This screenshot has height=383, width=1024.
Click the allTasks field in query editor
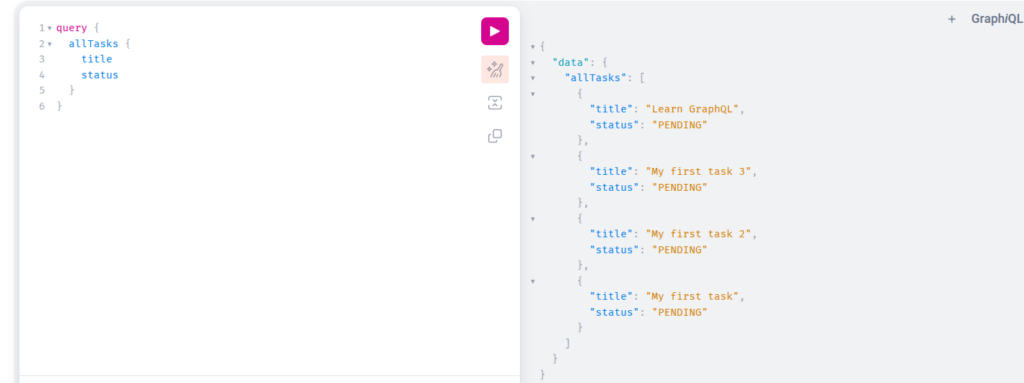[x=93, y=44]
